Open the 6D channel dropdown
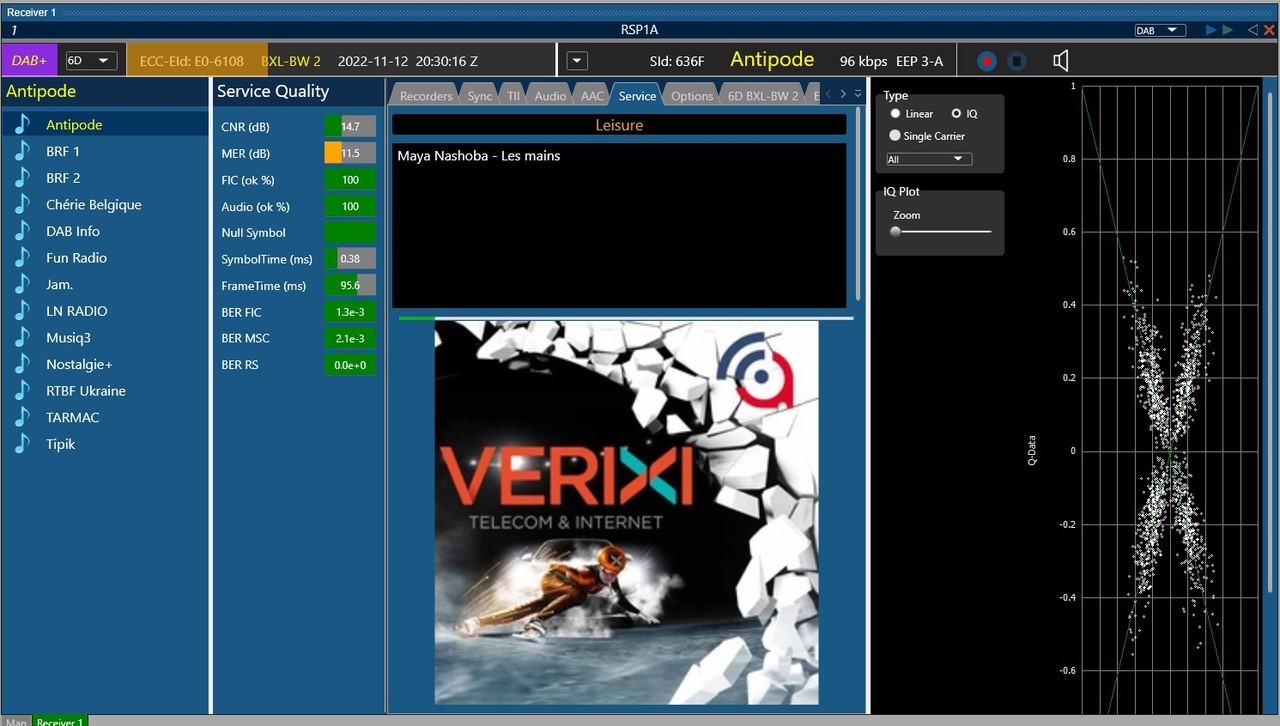1280x726 pixels. (91, 60)
